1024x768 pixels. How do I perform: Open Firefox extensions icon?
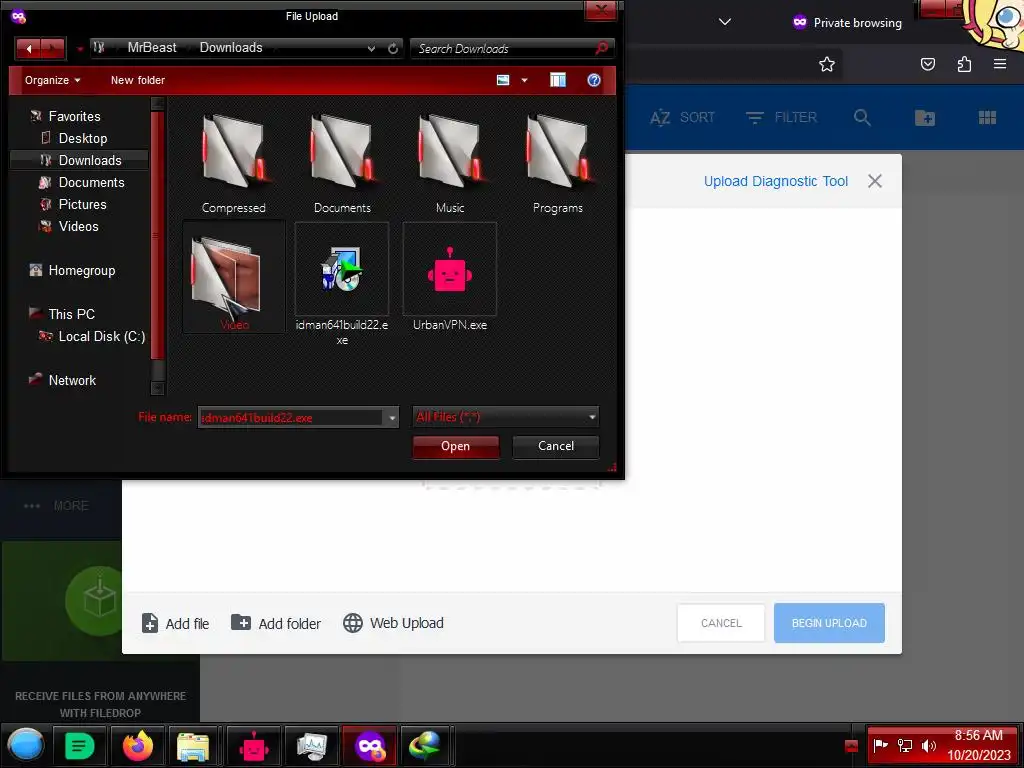click(964, 64)
